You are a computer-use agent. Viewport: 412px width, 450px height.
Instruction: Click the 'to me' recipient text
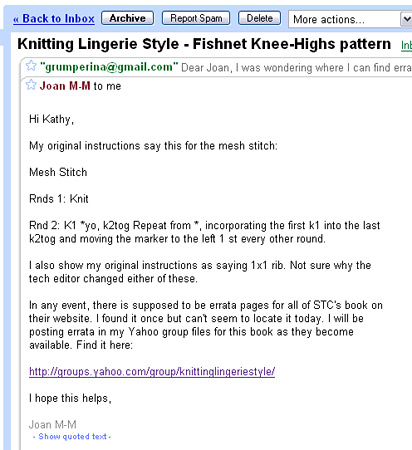(x=107, y=86)
